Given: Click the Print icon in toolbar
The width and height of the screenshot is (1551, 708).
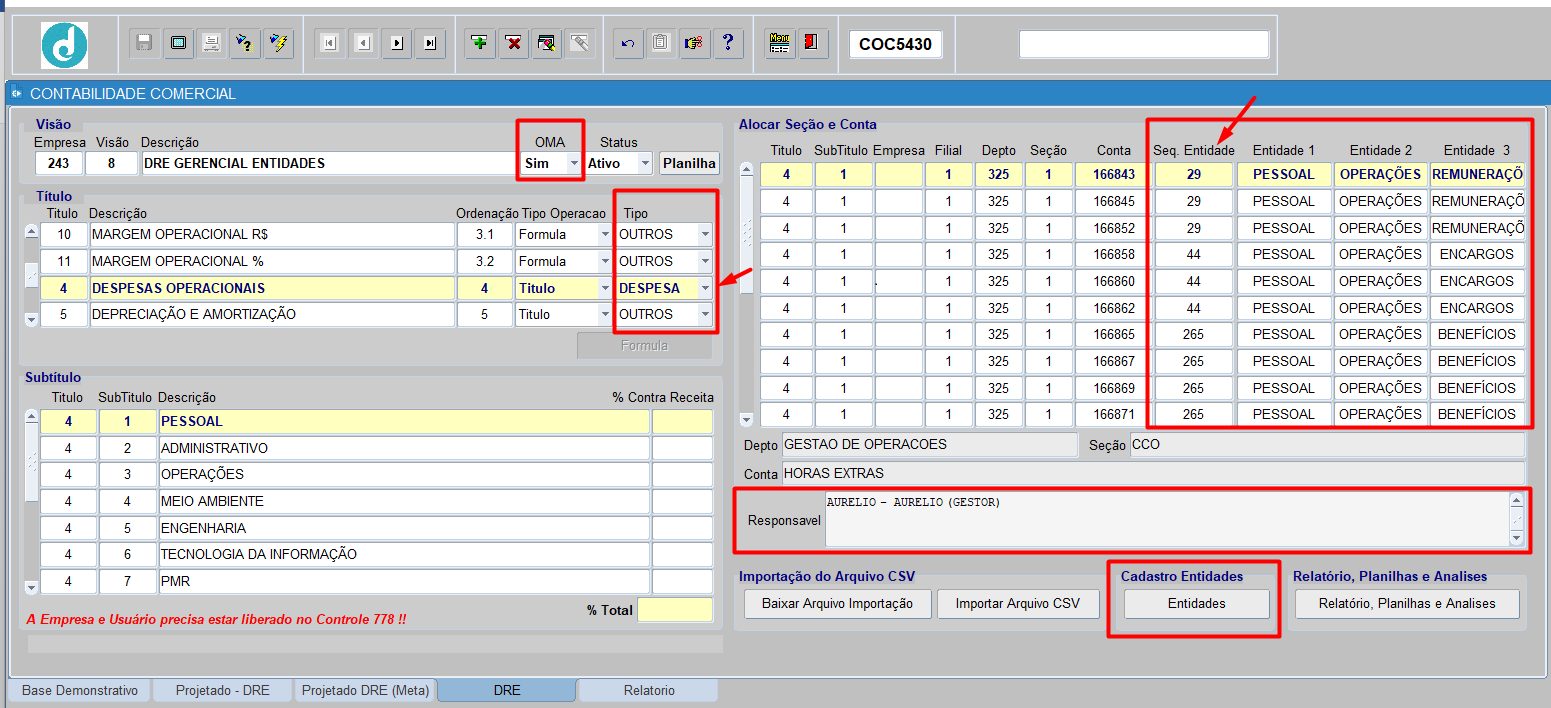Looking at the screenshot, I should pyautogui.click(x=211, y=43).
